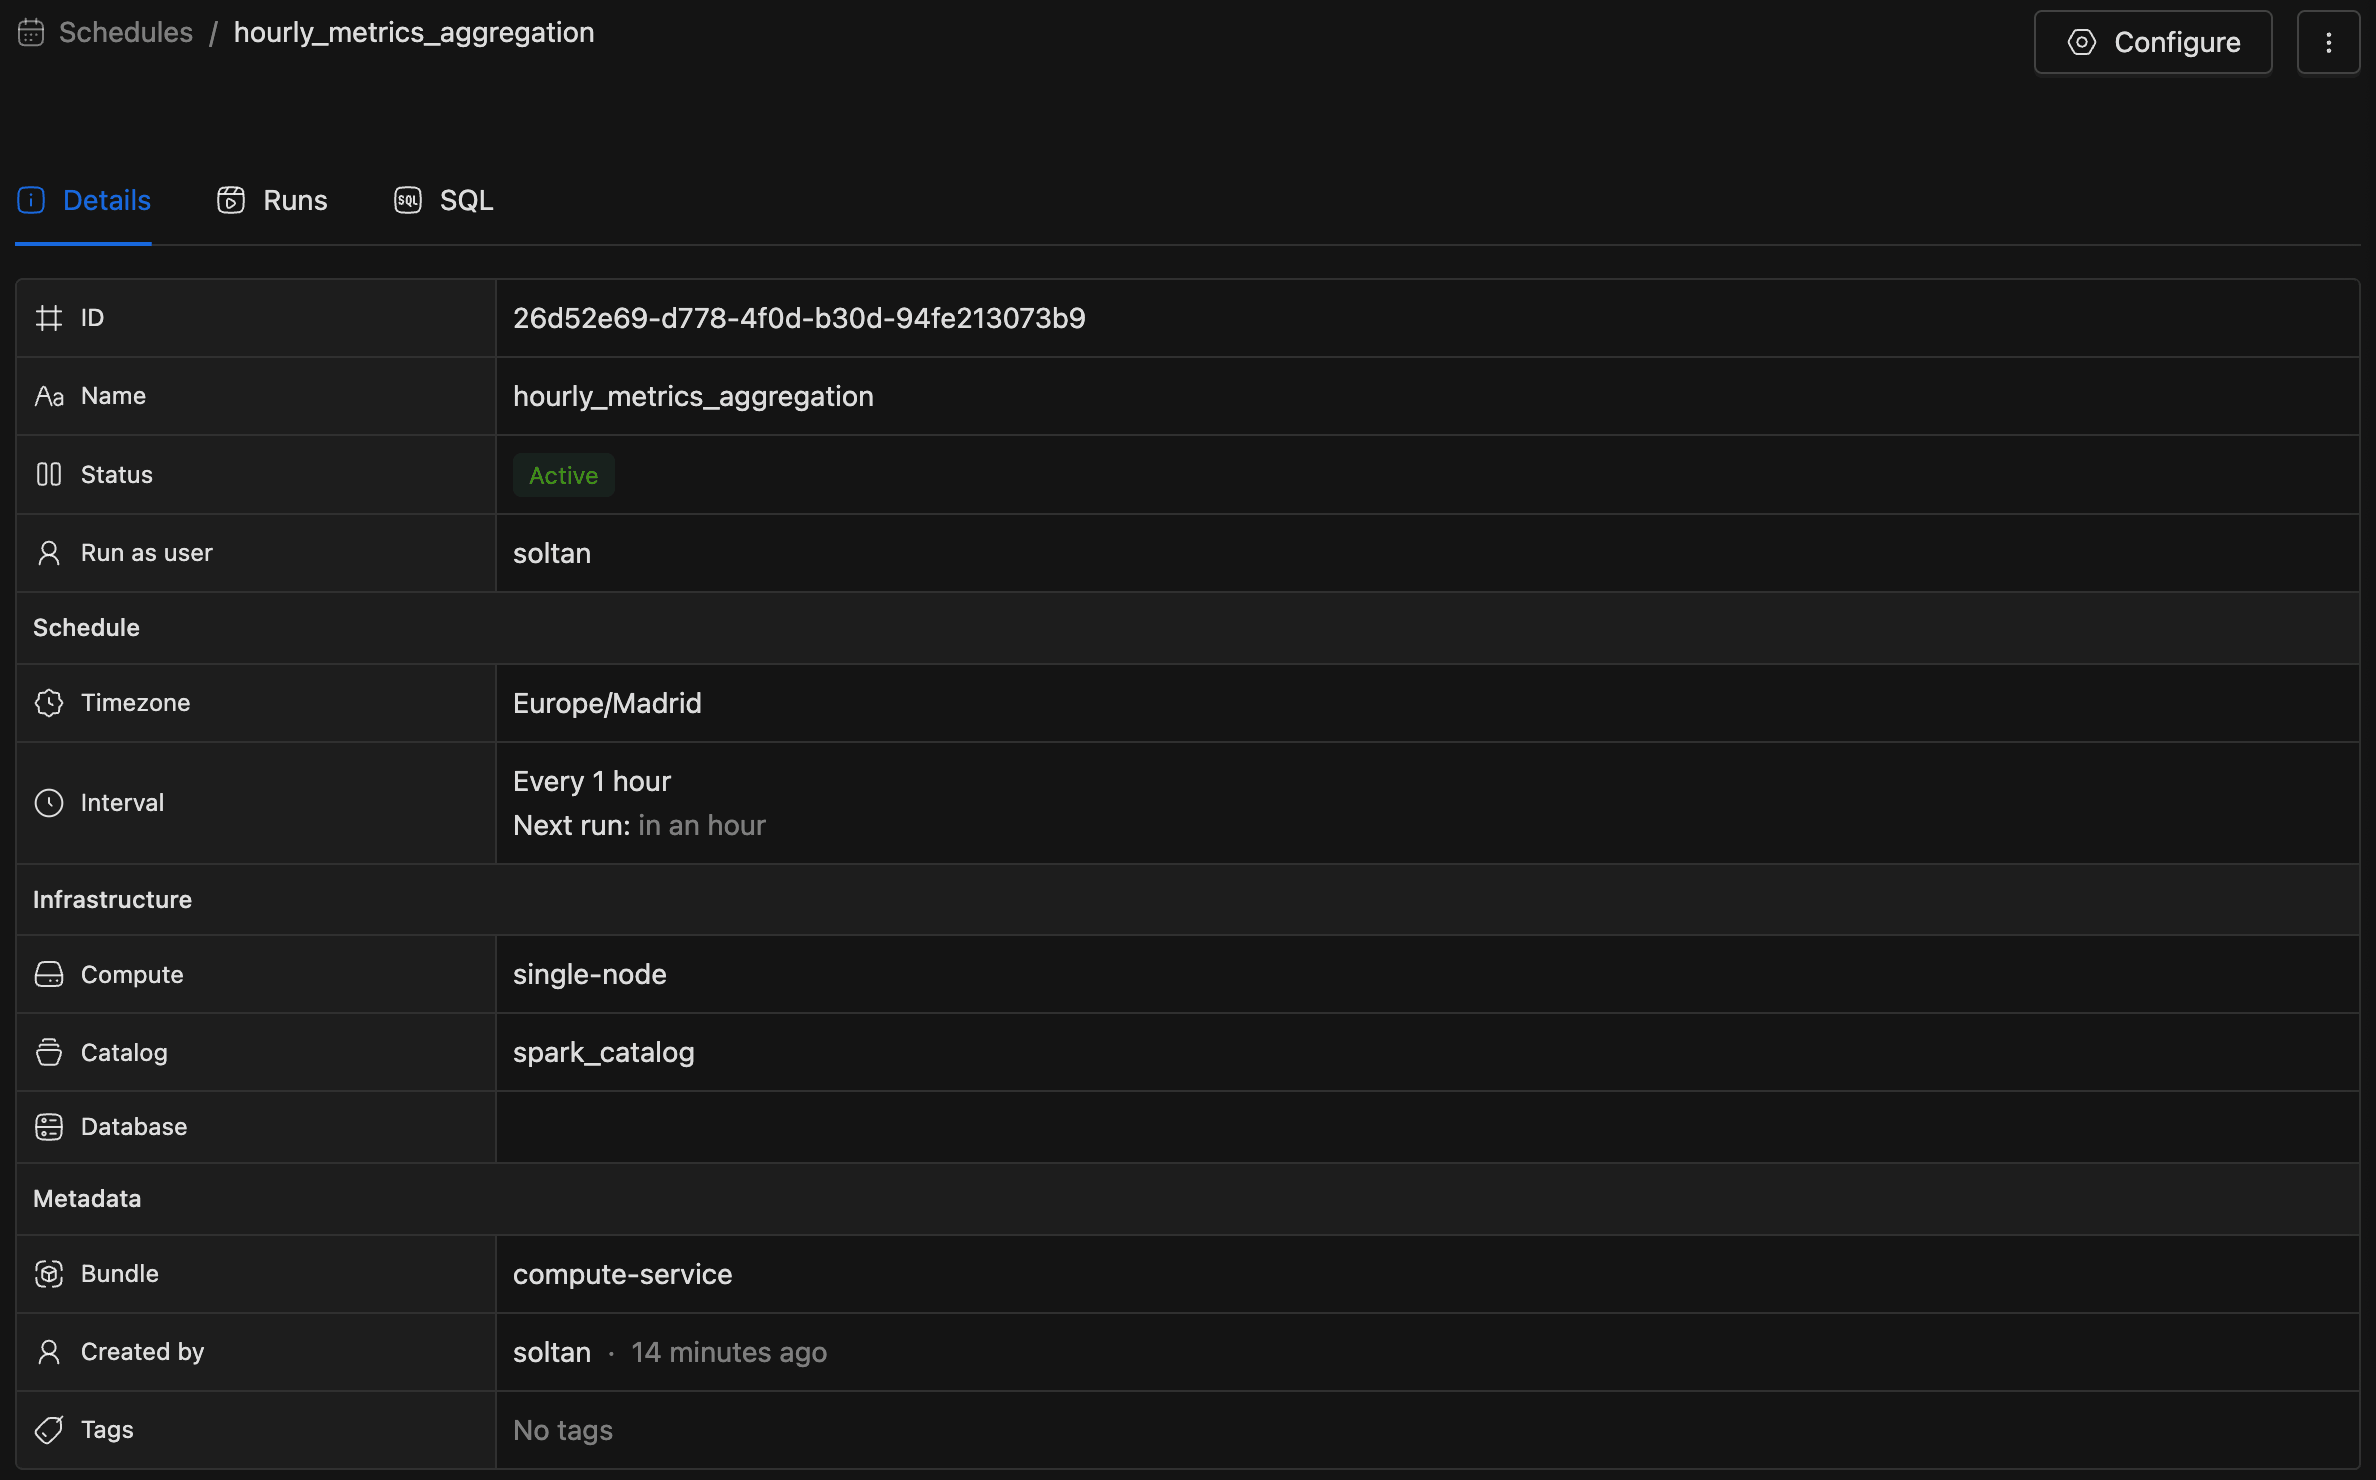The image size is (2376, 1480).
Task: Click the green Active status badge
Action: point(564,475)
